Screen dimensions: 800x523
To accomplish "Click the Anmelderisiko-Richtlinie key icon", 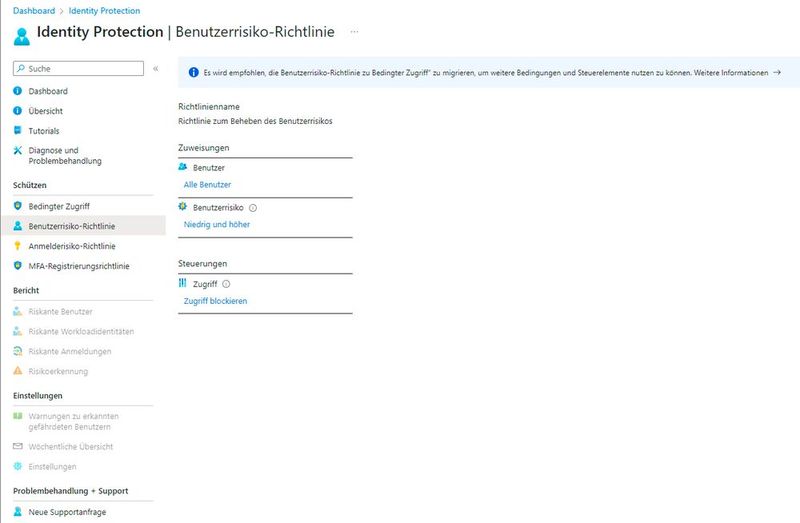I will [x=17, y=245].
